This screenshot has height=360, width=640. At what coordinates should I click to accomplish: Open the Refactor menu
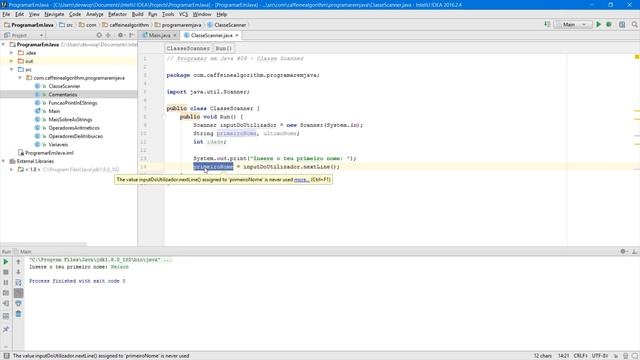pos(117,14)
